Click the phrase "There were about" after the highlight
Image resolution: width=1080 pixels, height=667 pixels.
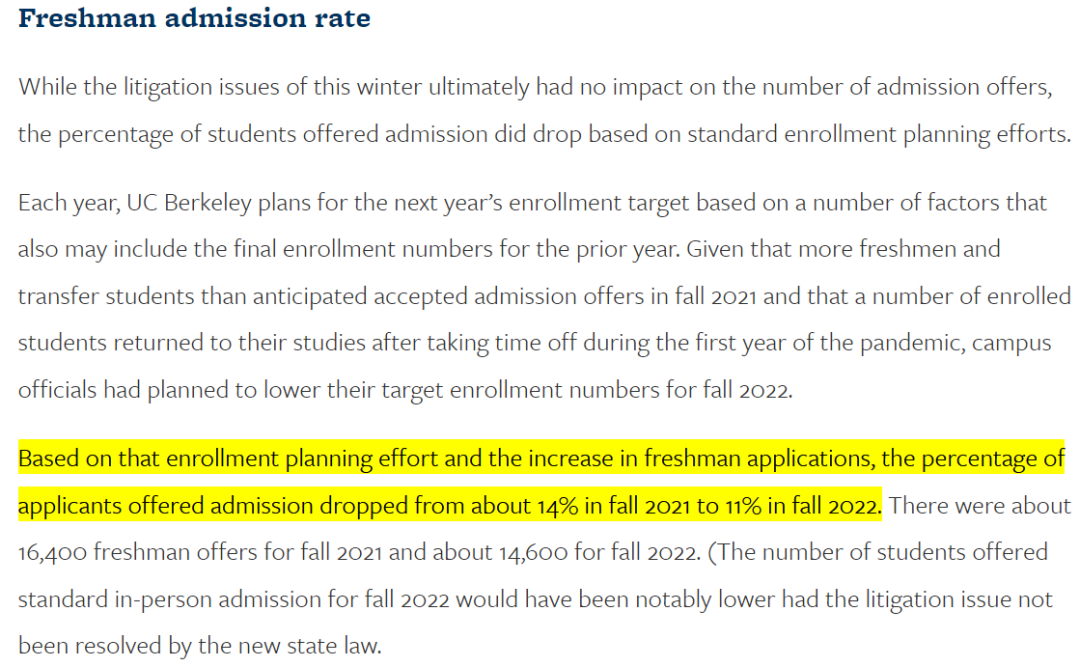tap(979, 506)
